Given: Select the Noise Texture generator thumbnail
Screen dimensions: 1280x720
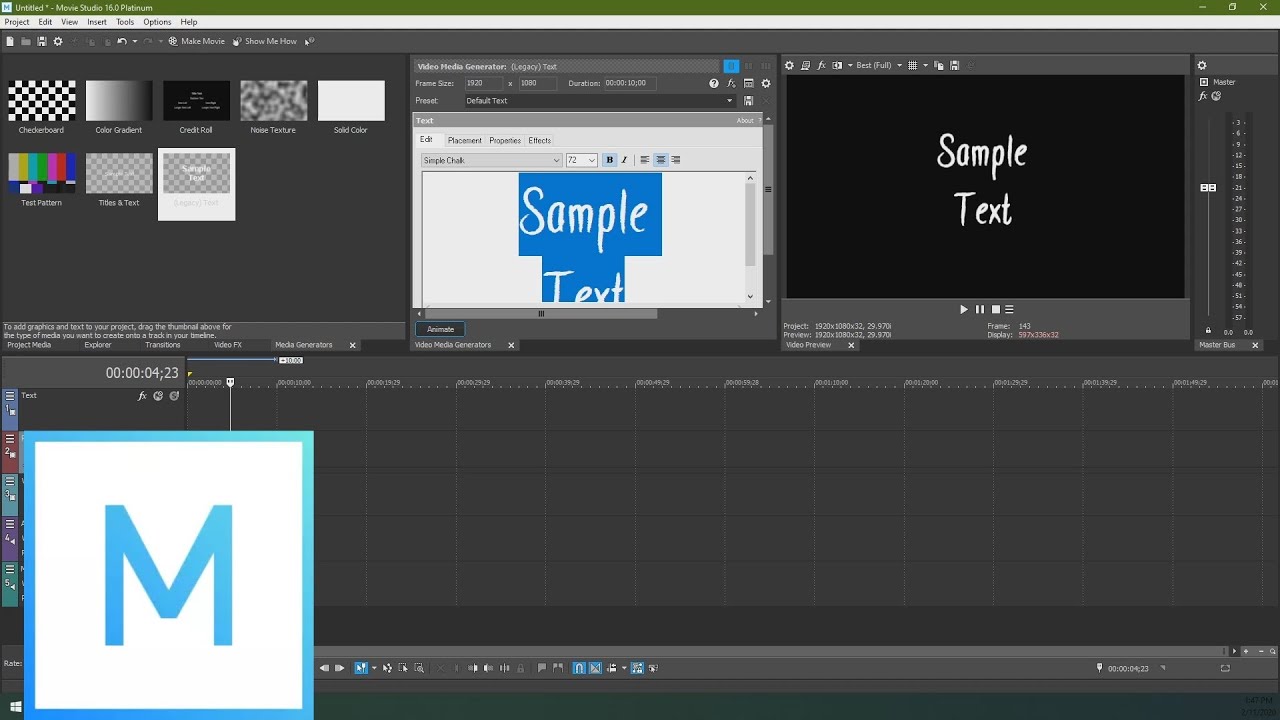Looking at the screenshot, I should tap(273, 101).
